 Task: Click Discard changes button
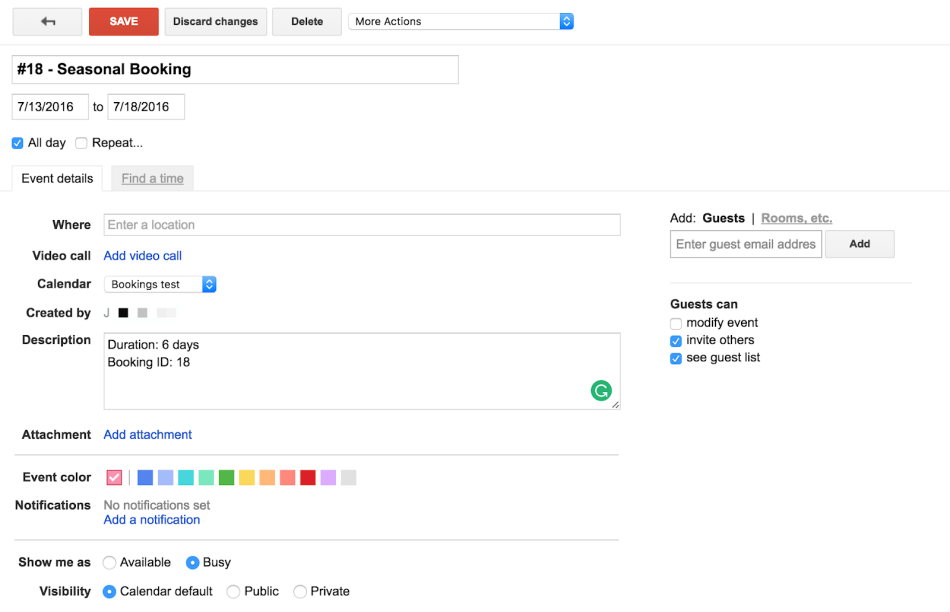tap(215, 21)
